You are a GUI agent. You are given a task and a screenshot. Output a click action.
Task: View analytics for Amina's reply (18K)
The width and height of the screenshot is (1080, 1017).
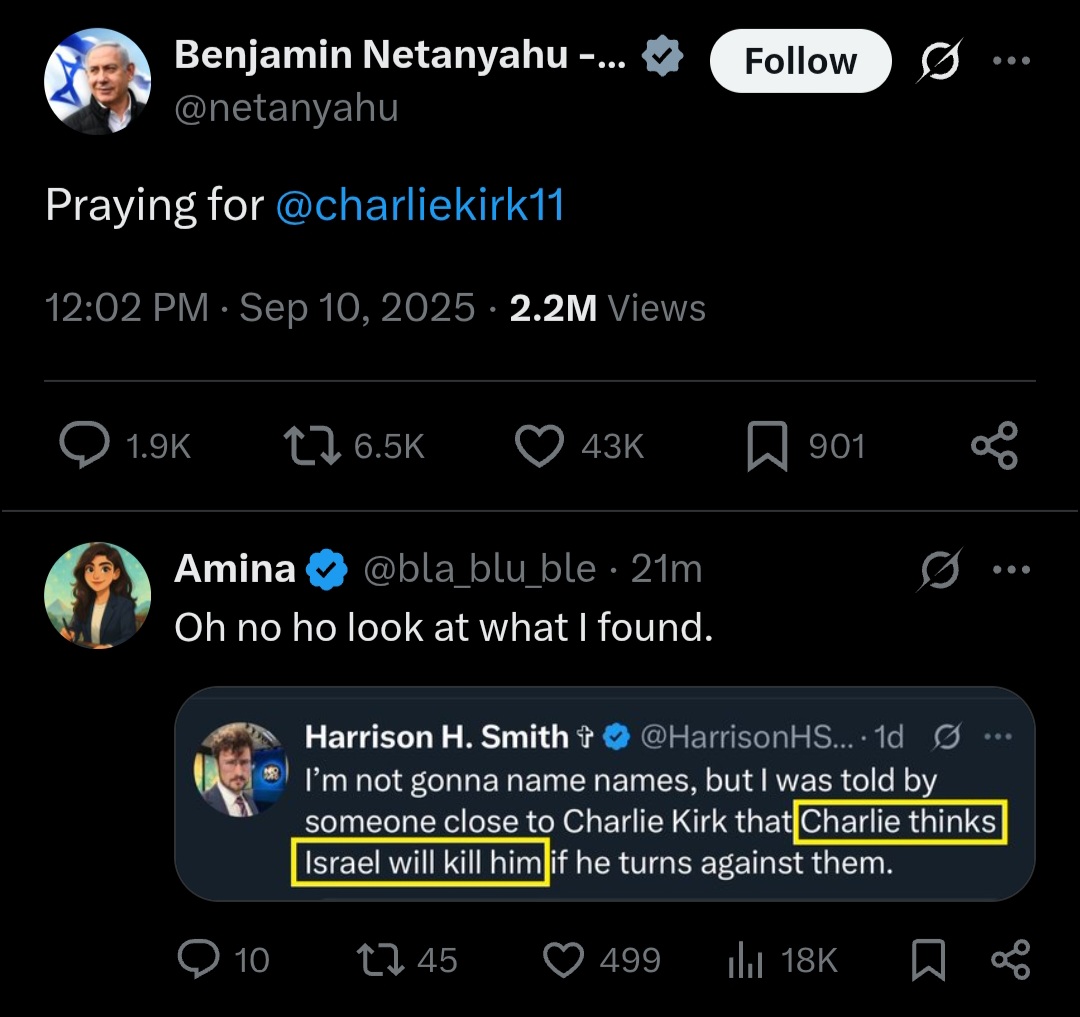coord(745,960)
